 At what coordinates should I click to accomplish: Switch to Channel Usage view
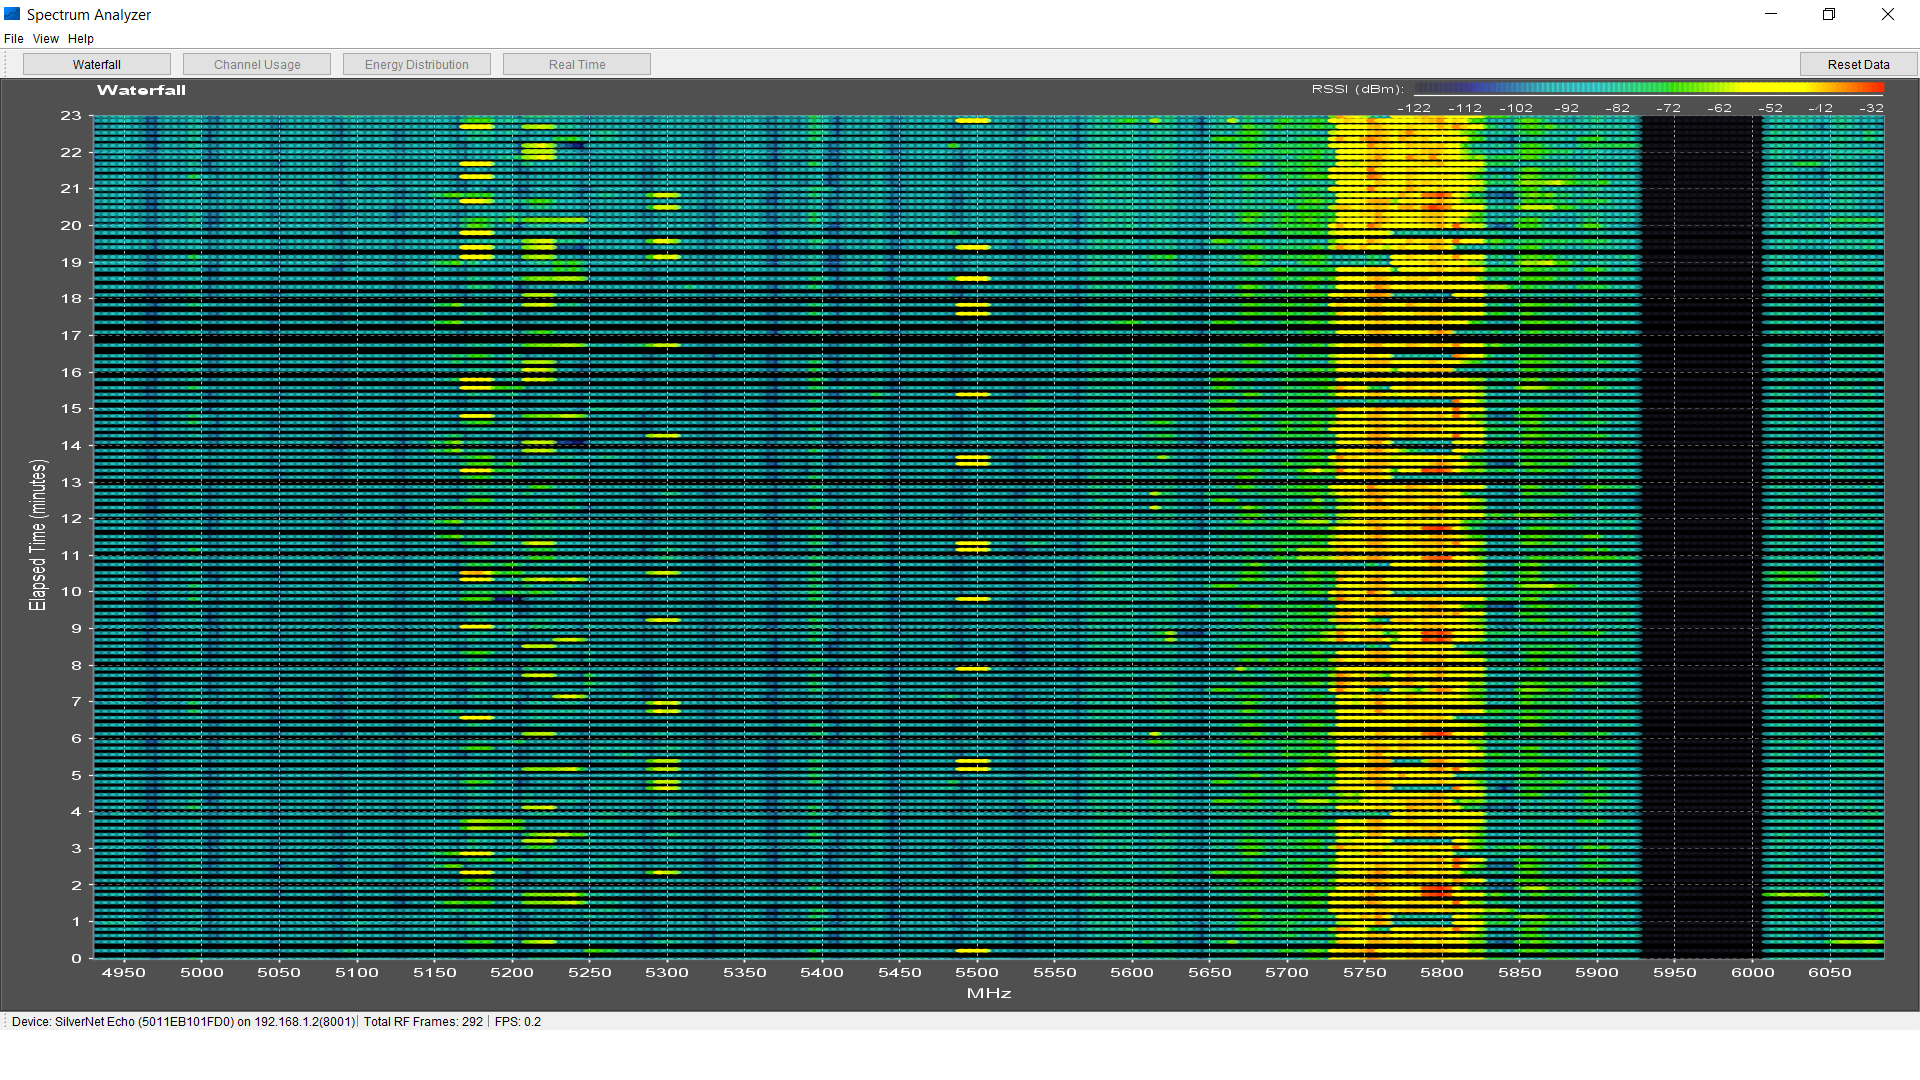257,64
